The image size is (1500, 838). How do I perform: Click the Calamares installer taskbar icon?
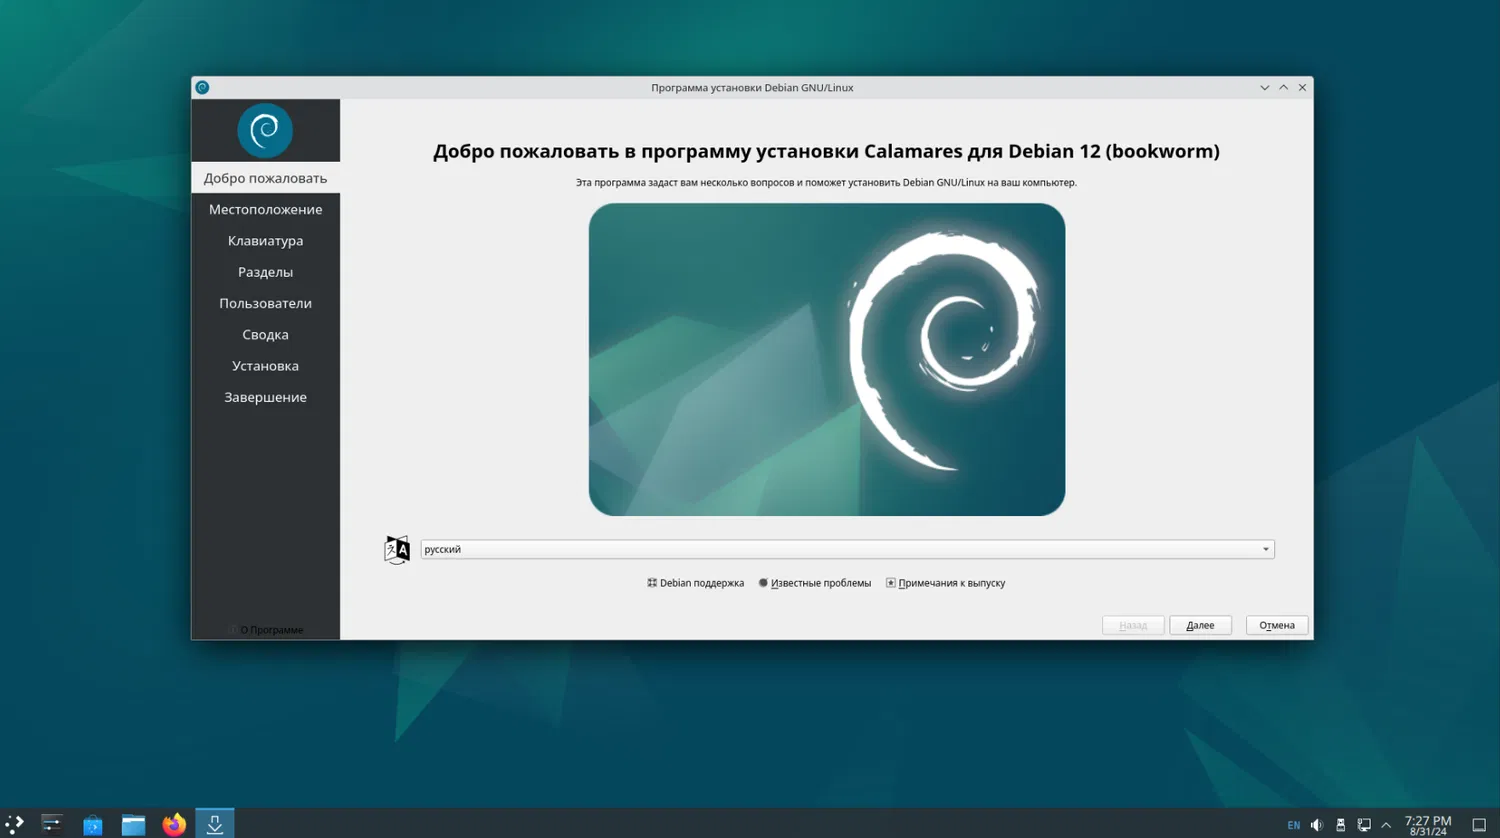(x=215, y=824)
